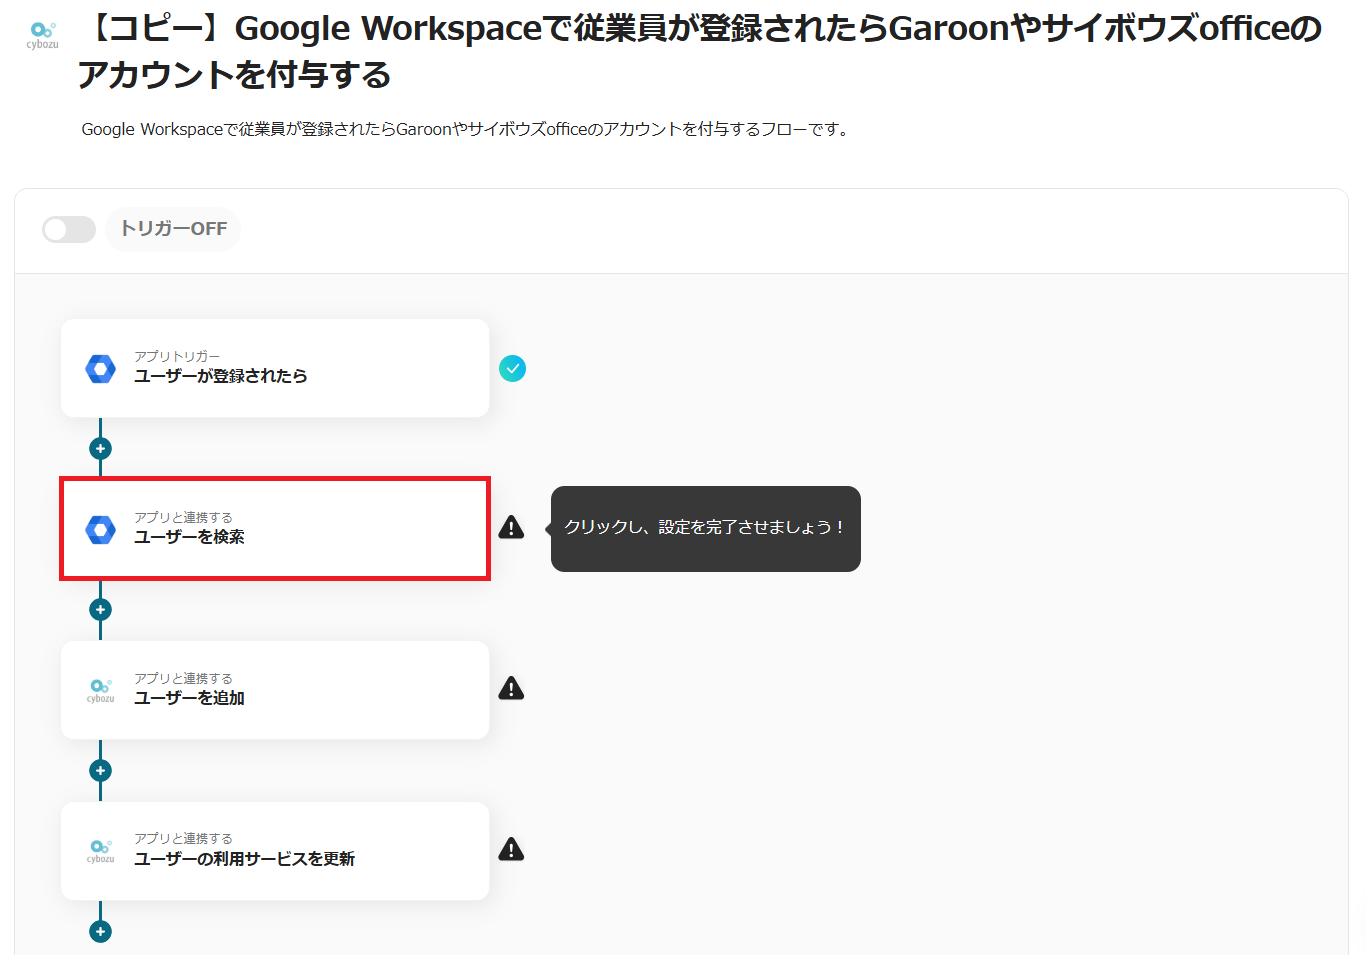Click the トリガーOFF status label

174,229
